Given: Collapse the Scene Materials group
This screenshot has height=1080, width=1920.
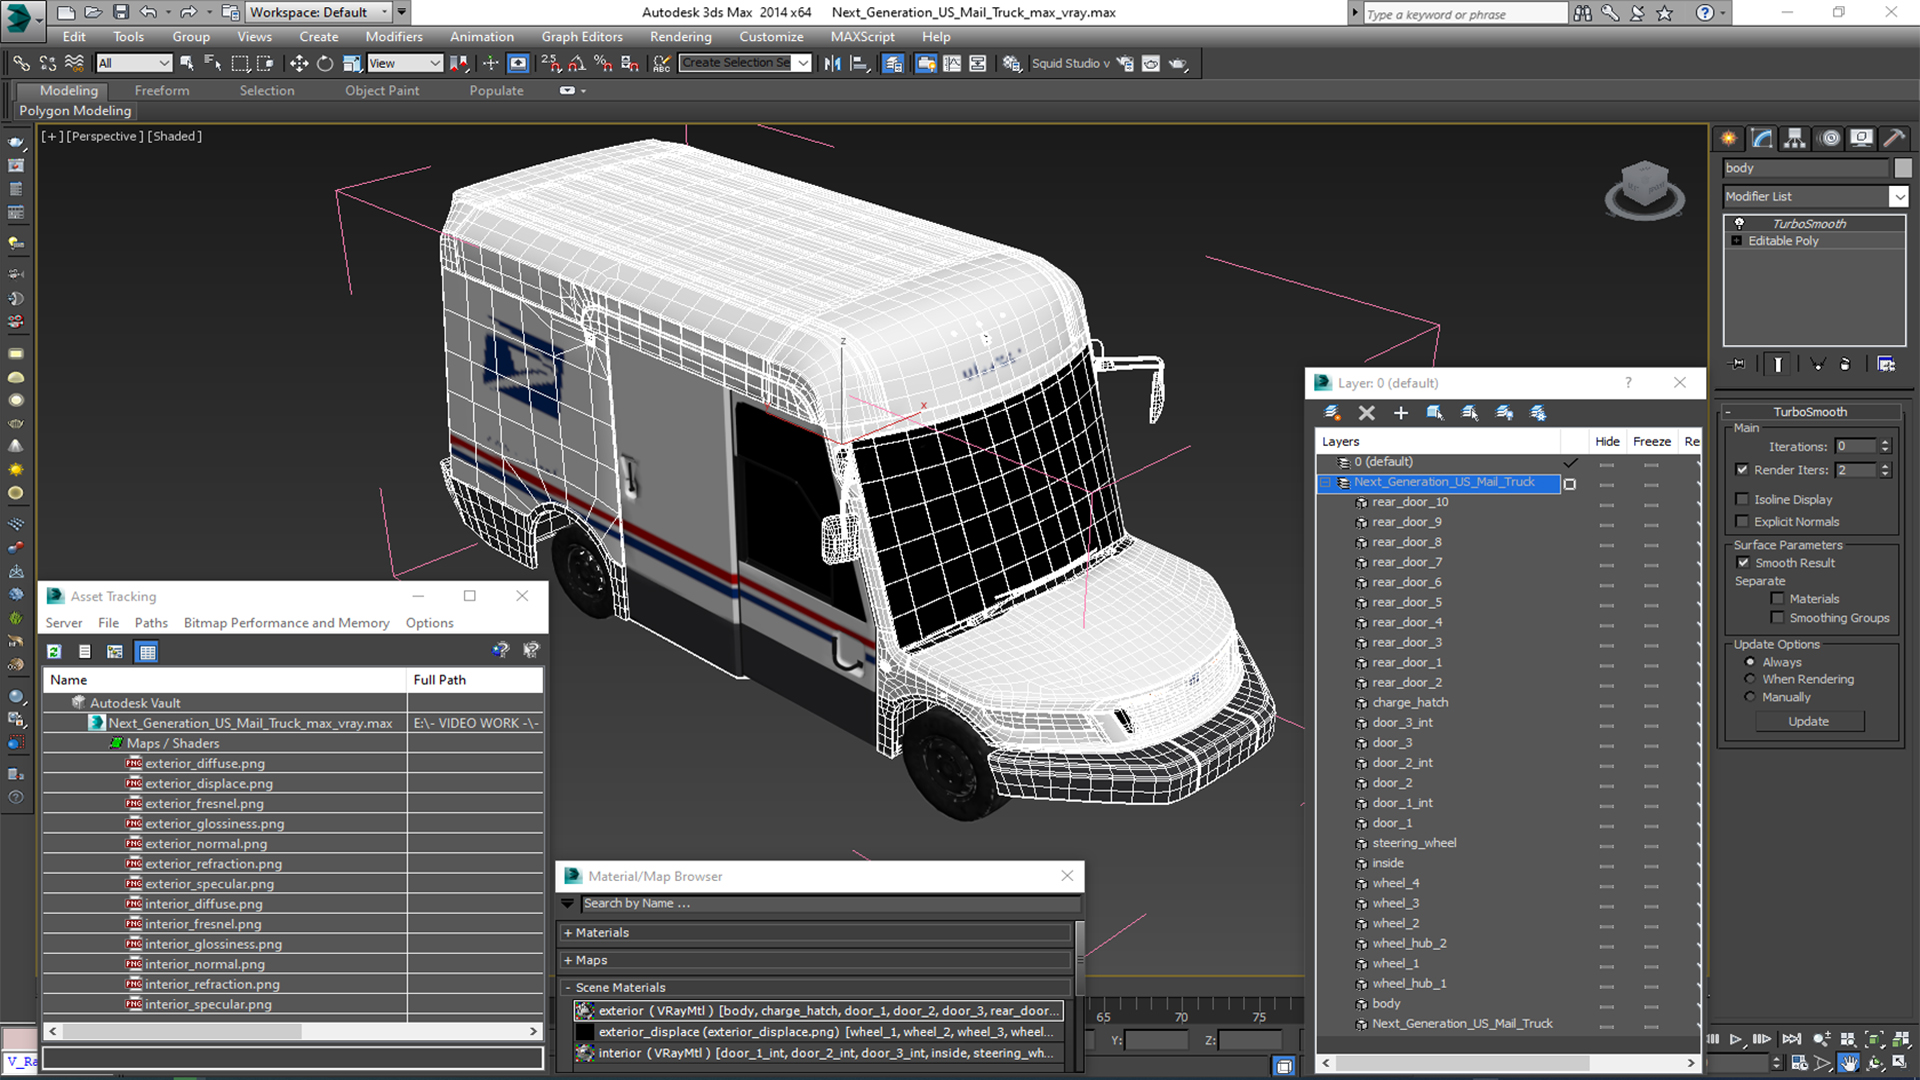Looking at the screenshot, I should click(x=568, y=987).
